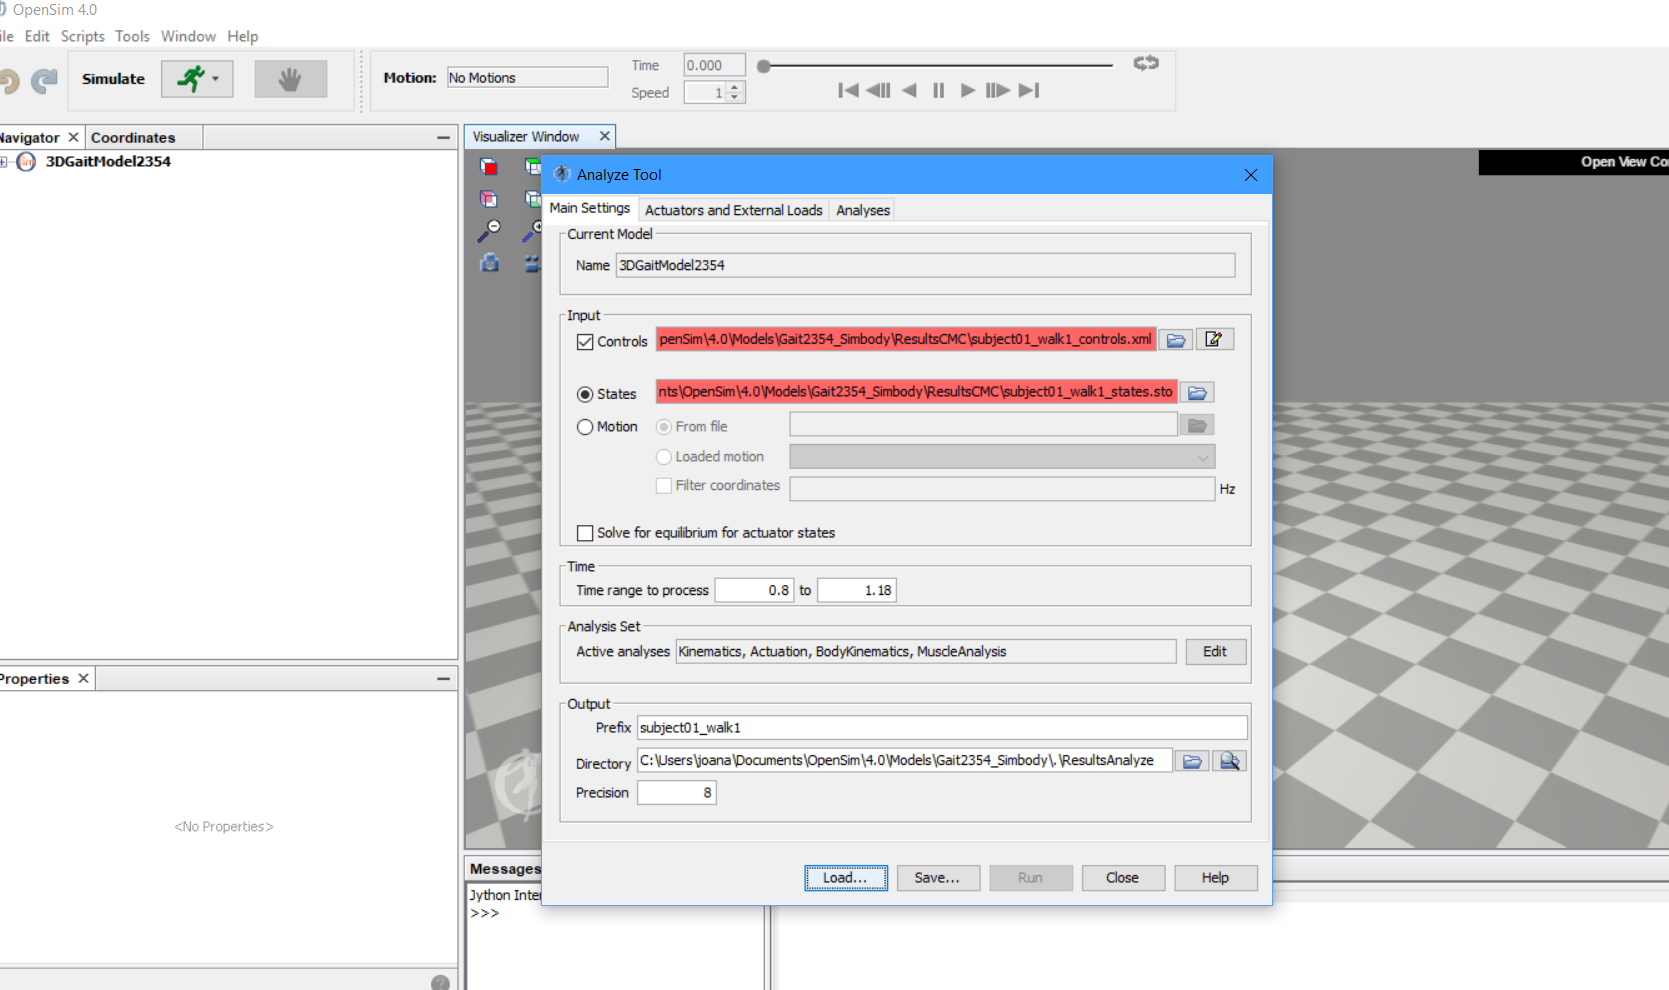1669x990 pixels.
Task: Switch to the Analyses tab
Action: (x=863, y=210)
